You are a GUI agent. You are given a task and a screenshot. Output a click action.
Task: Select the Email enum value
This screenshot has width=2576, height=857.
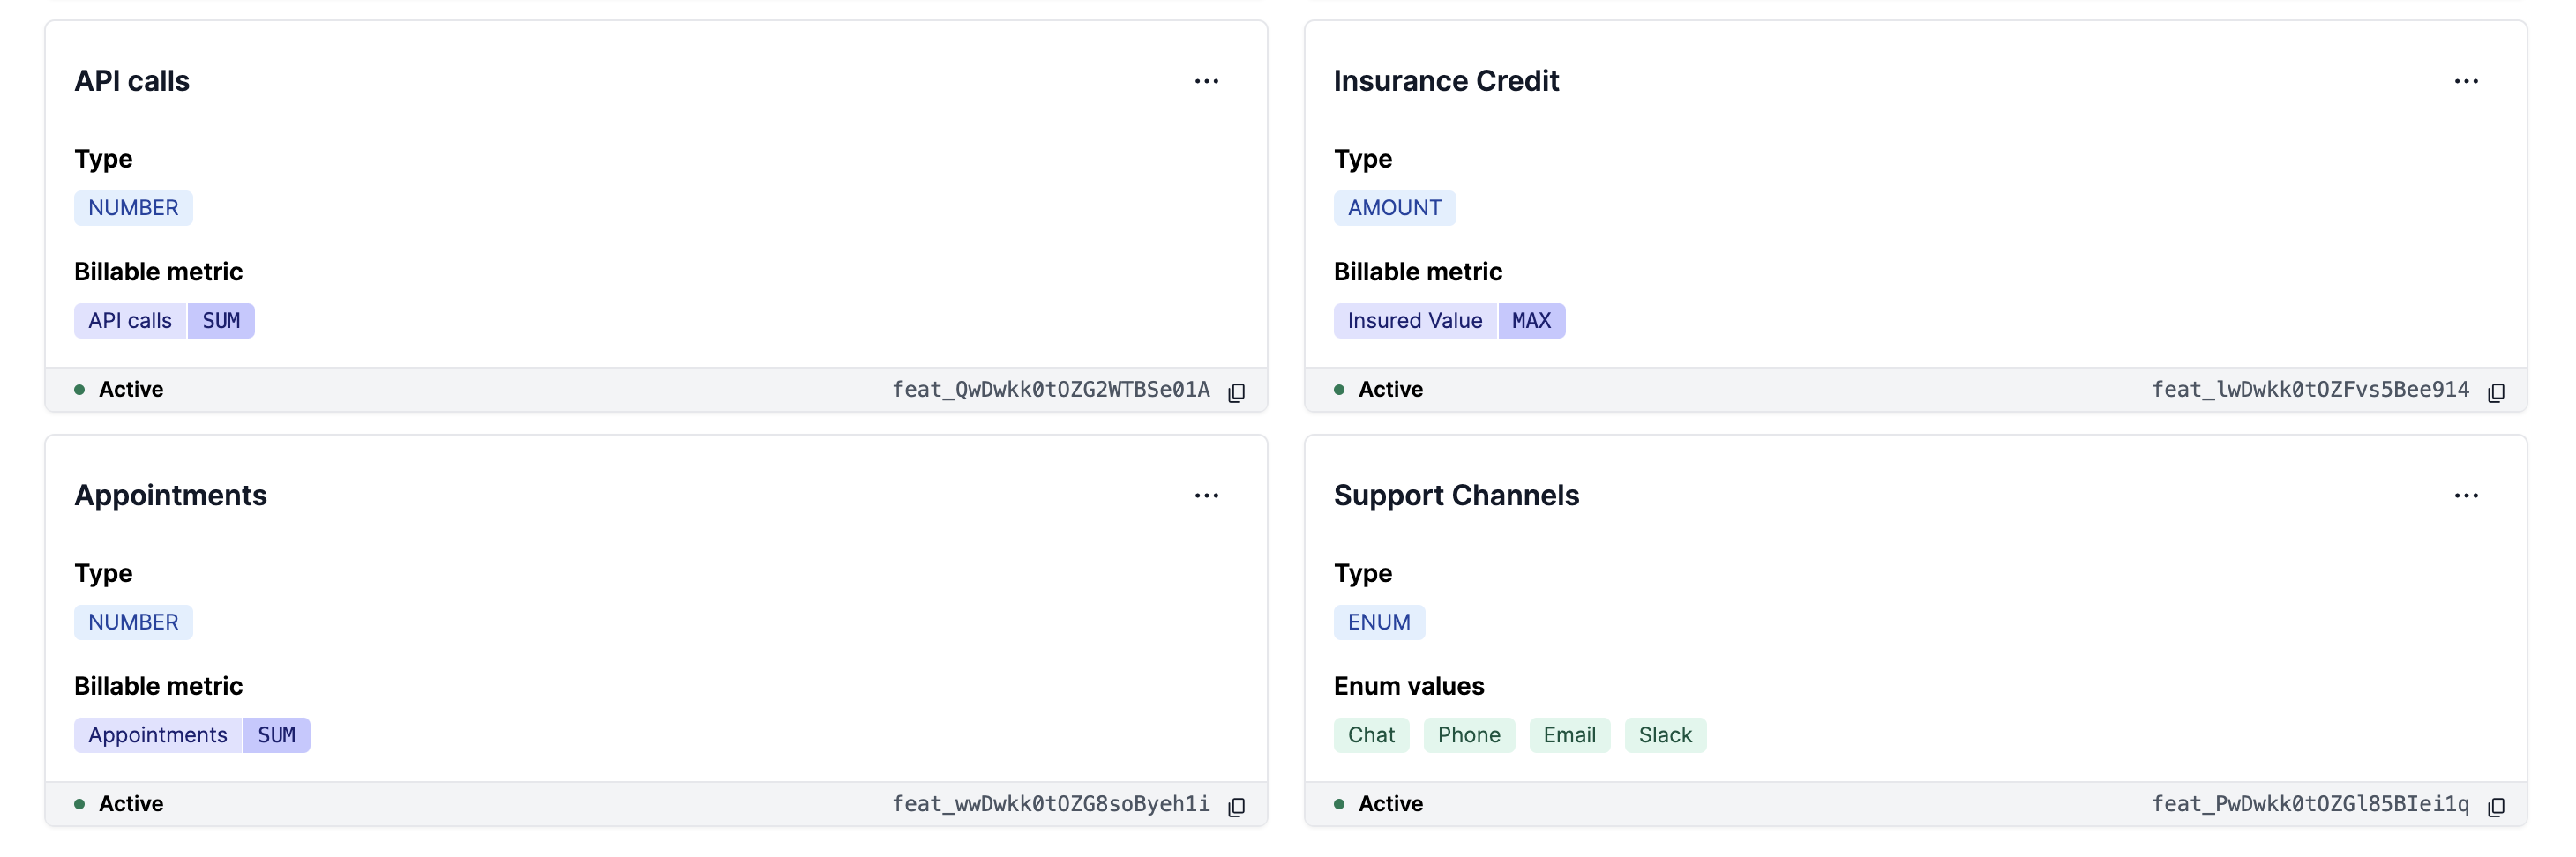point(1568,735)
